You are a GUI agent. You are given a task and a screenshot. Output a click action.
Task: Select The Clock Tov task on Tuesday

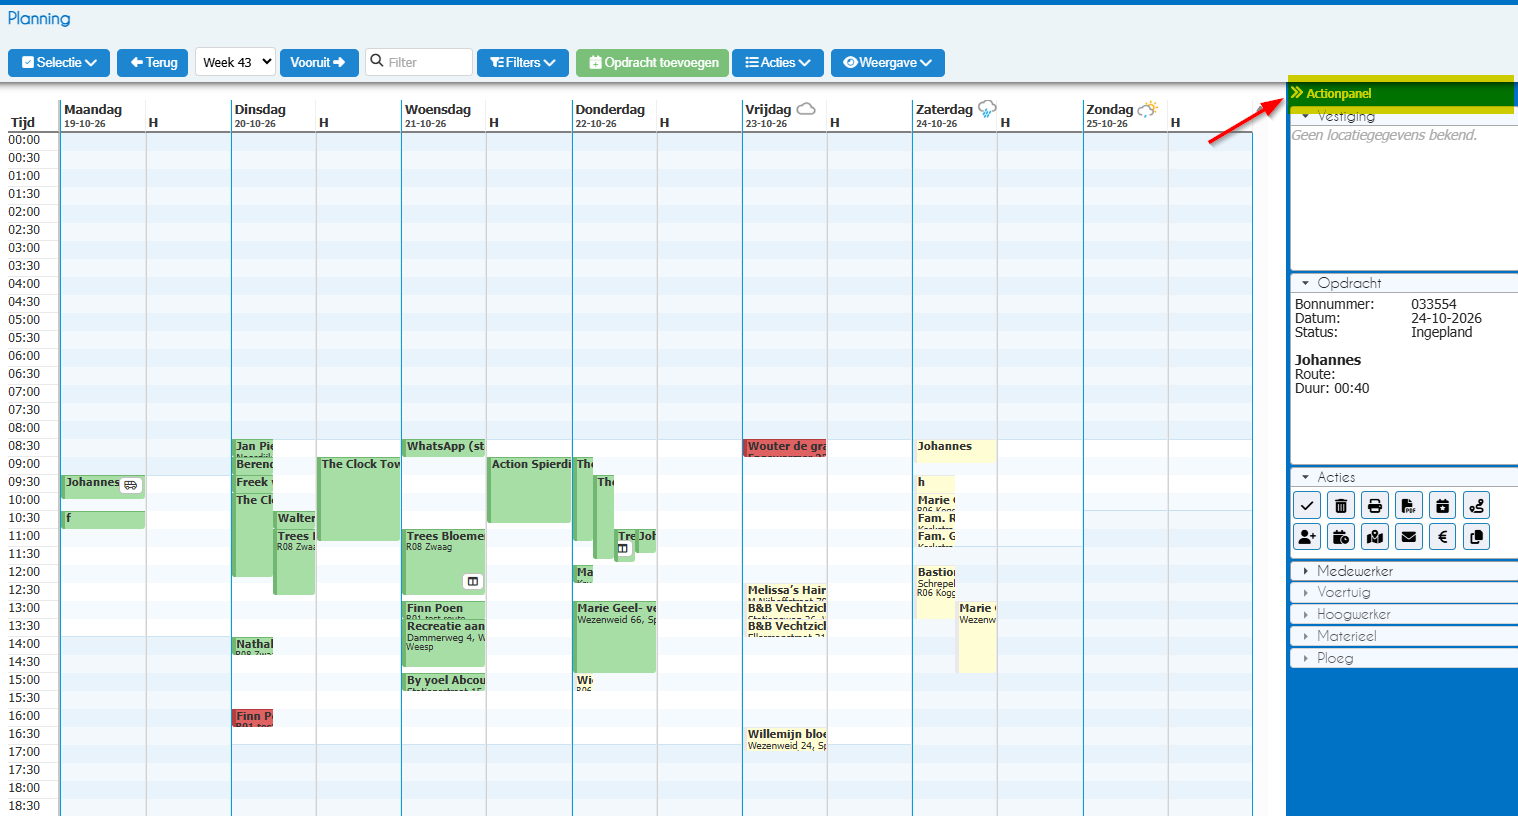click(x=360, y=498)
